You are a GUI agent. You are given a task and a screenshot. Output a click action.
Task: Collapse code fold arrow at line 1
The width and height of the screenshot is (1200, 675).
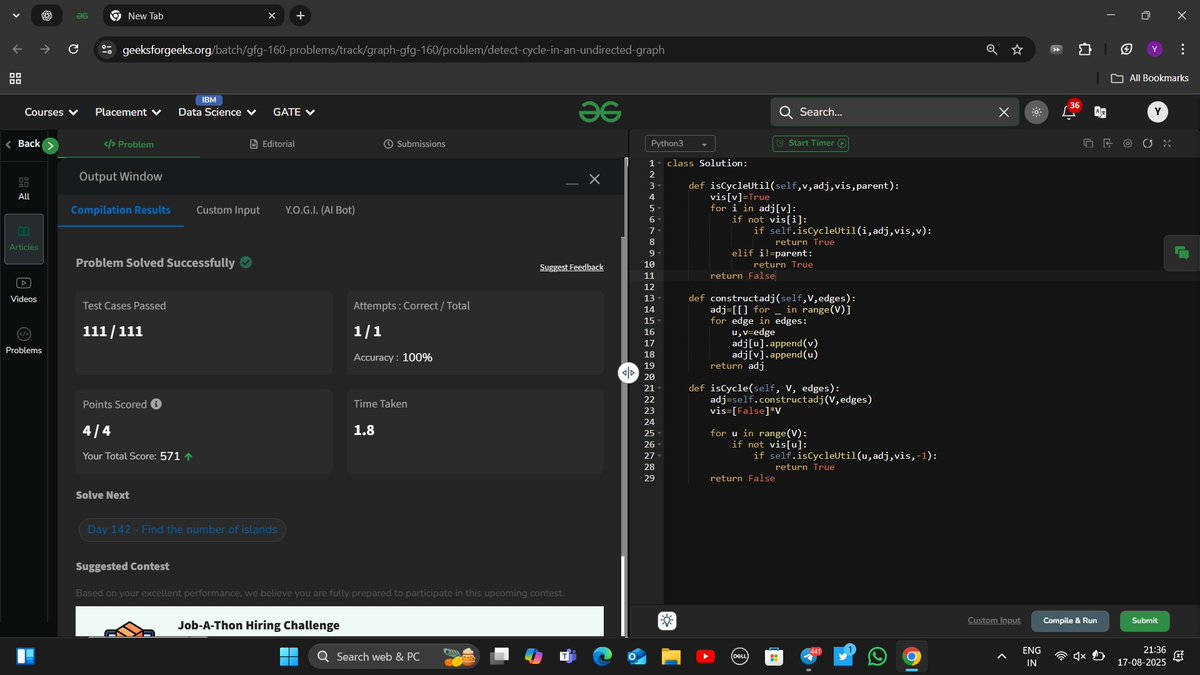(660, 163)
